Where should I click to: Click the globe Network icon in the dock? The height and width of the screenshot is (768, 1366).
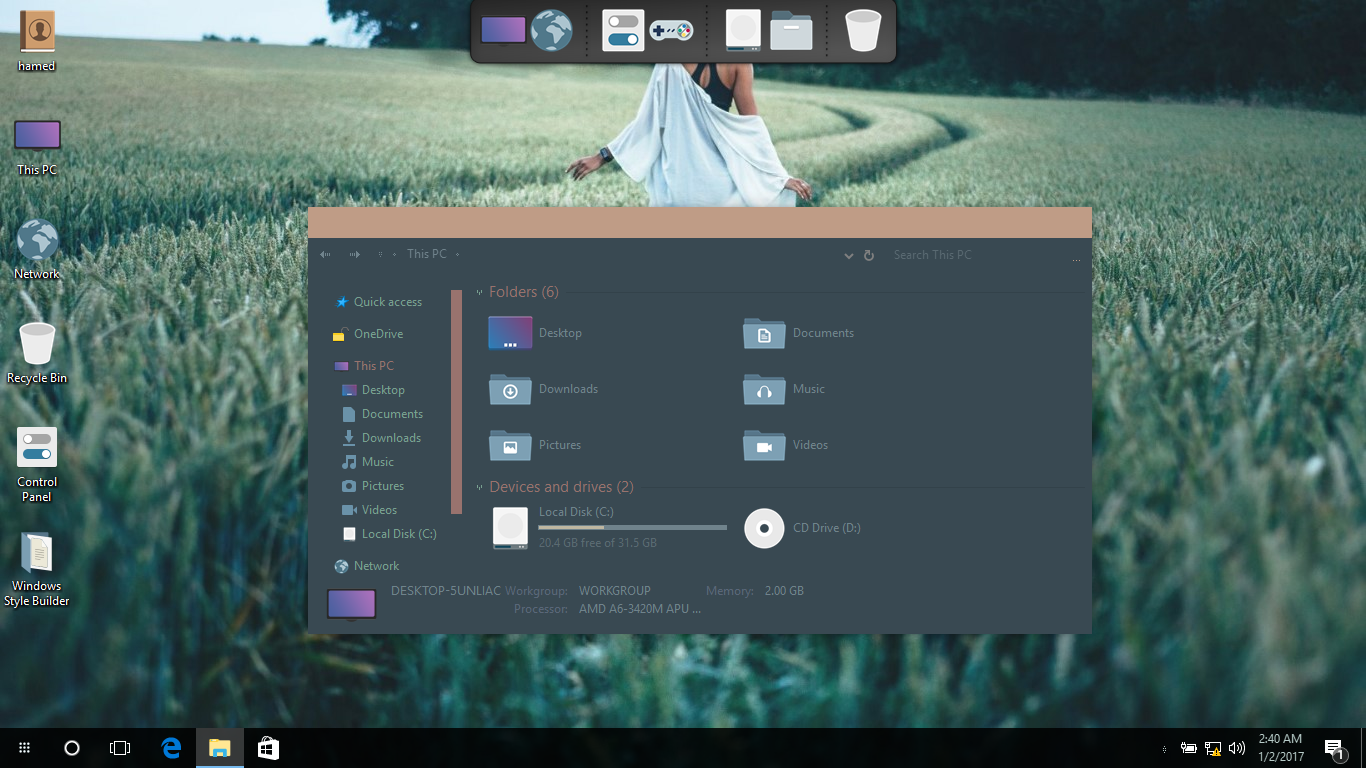point(551,31)
